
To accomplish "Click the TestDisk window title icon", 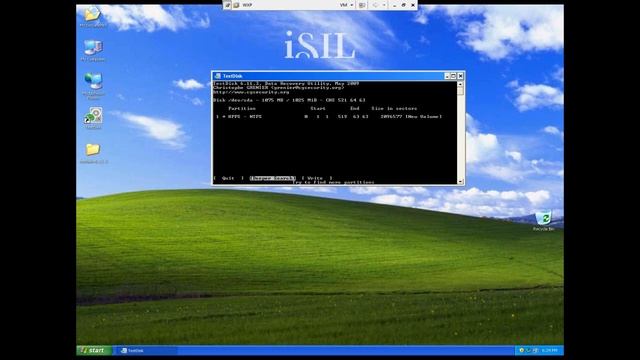I will point(218,76).
